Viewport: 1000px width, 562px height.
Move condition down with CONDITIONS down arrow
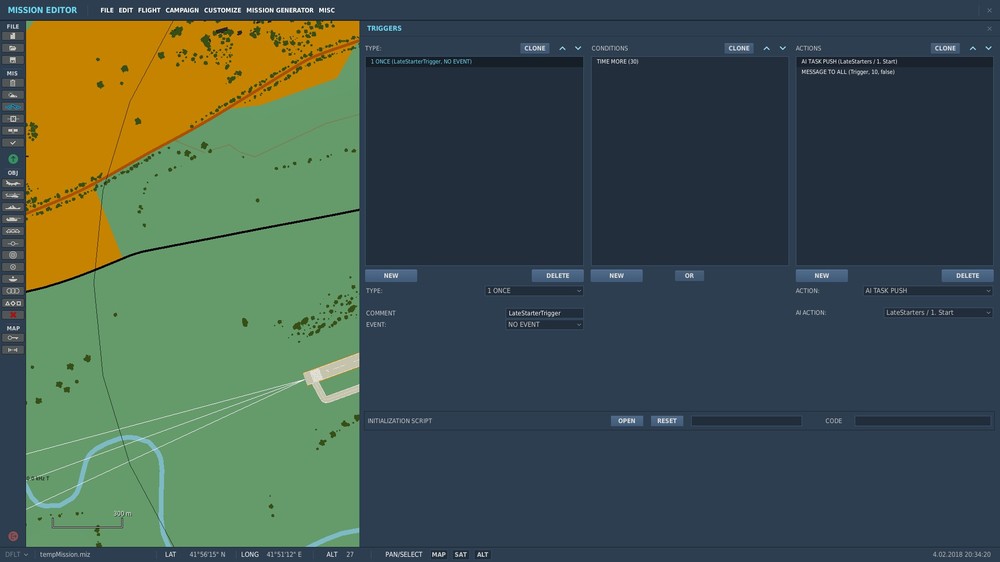coord(783,48)
